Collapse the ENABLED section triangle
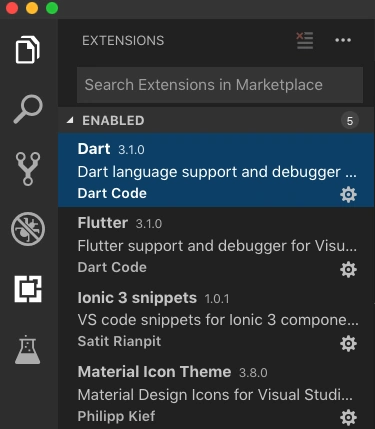Viewport: 375px width, 429px height. coord(70,120)
